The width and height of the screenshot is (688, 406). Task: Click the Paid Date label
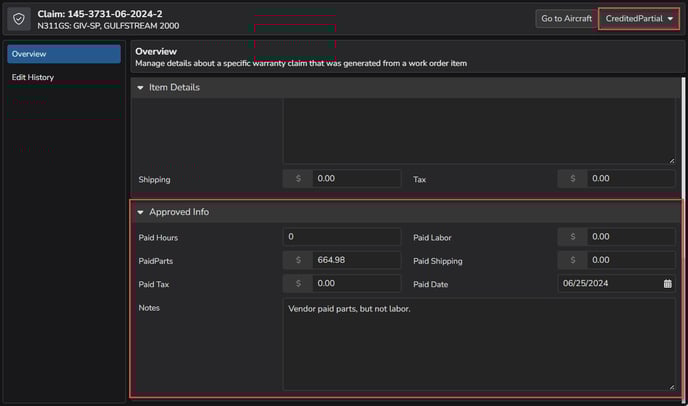click(430, 284)
